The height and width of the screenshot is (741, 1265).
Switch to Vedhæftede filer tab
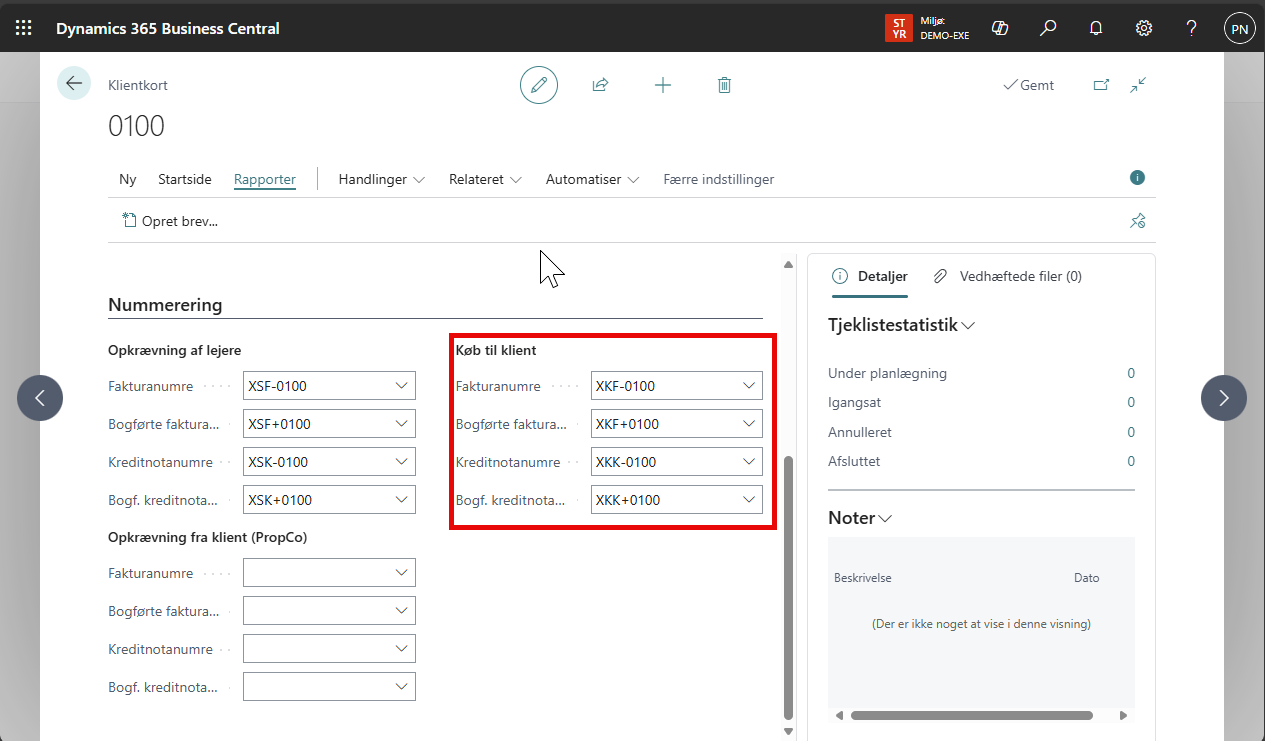pyautogui.click(x=1008, y=276)
